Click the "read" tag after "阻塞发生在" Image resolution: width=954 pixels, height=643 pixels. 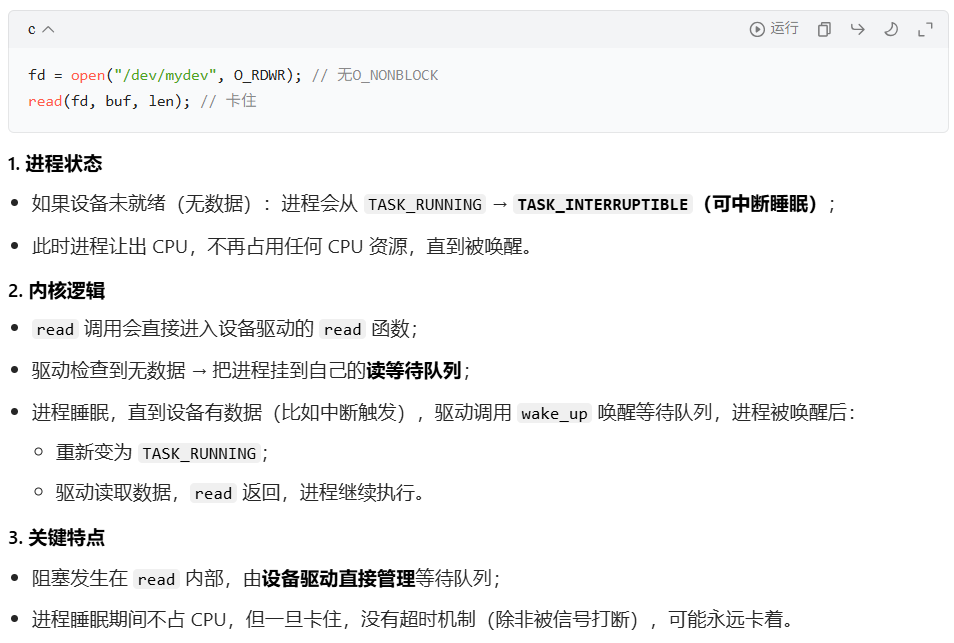point(156,580)
